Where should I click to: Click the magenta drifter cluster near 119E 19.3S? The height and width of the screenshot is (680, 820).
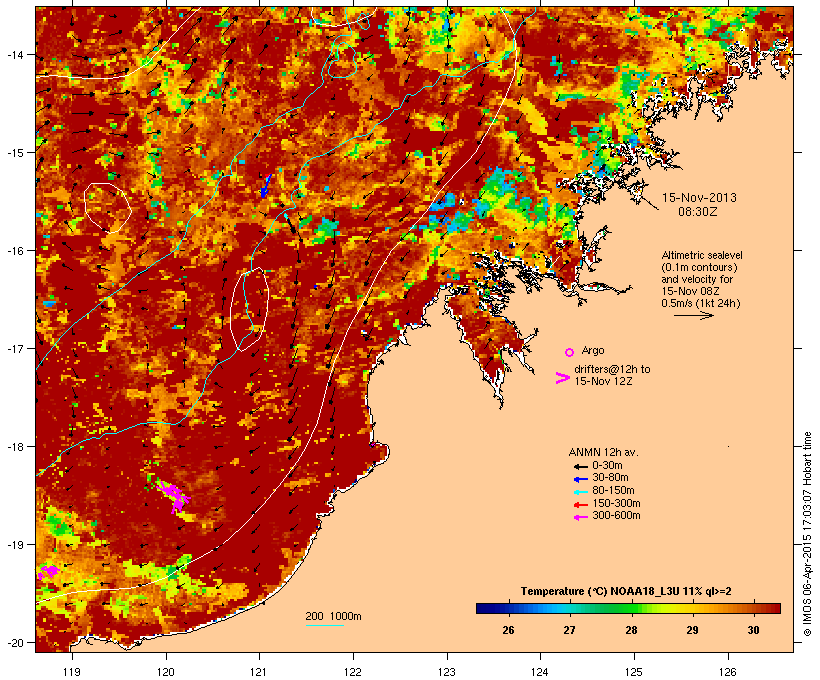48,571
